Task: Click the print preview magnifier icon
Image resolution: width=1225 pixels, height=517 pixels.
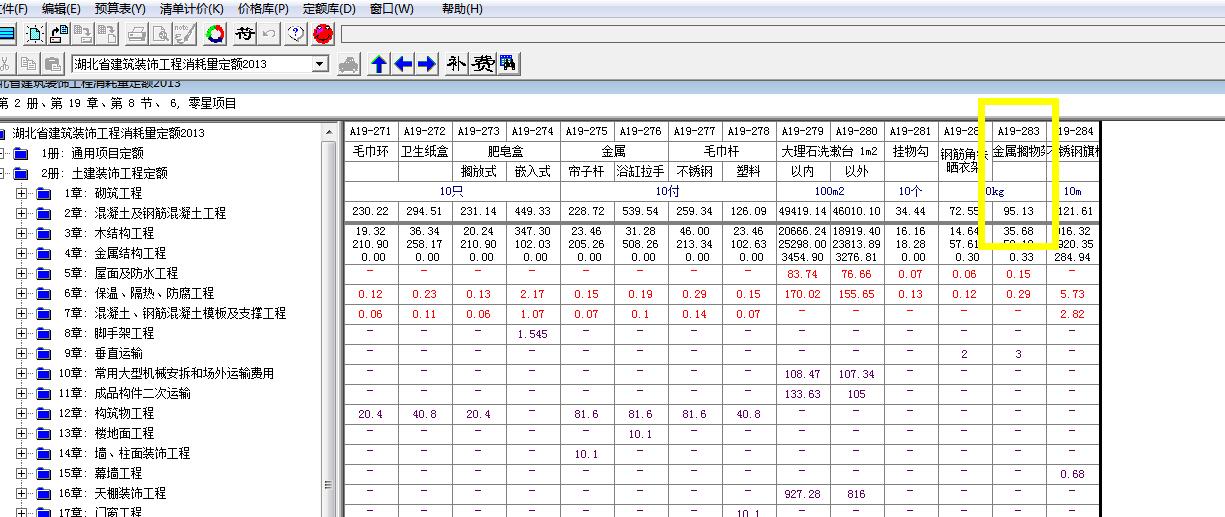Action: tap(159, 33)
